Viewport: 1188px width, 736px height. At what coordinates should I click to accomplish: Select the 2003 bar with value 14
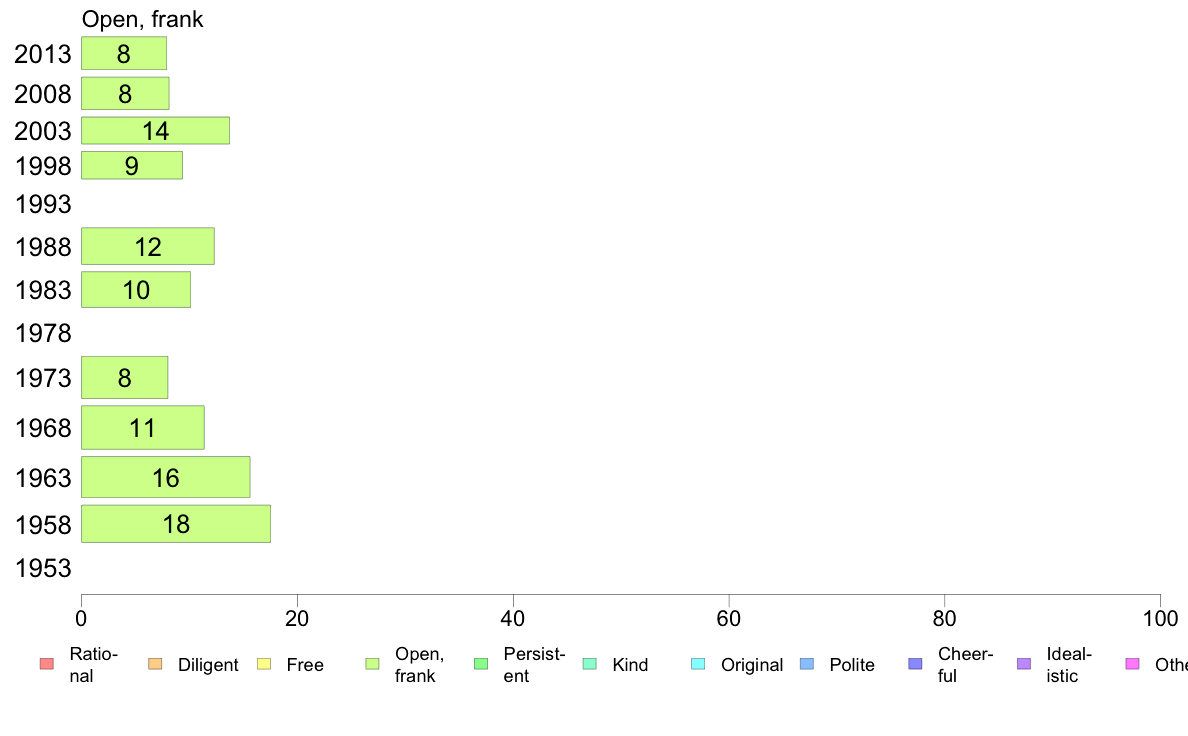[155, 130]
